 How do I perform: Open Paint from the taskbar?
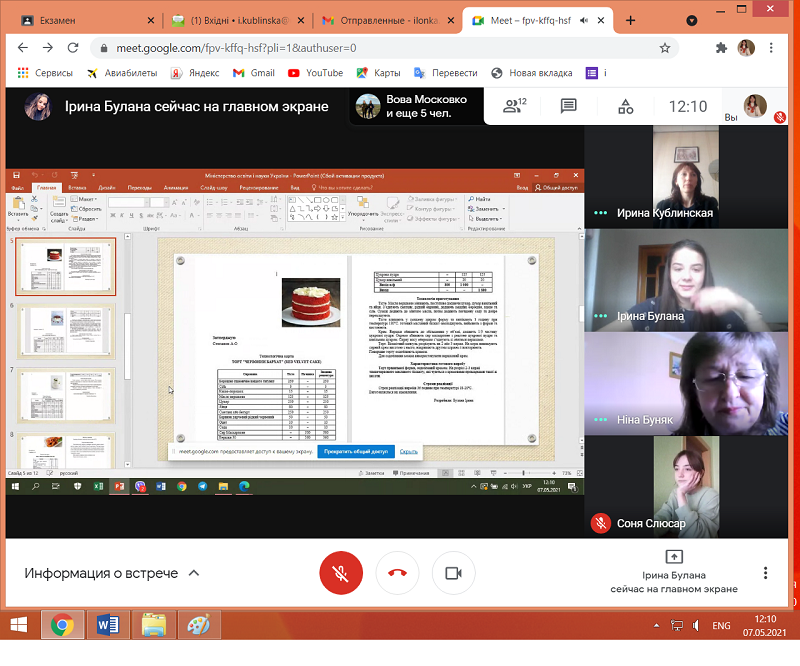point(198,625)
